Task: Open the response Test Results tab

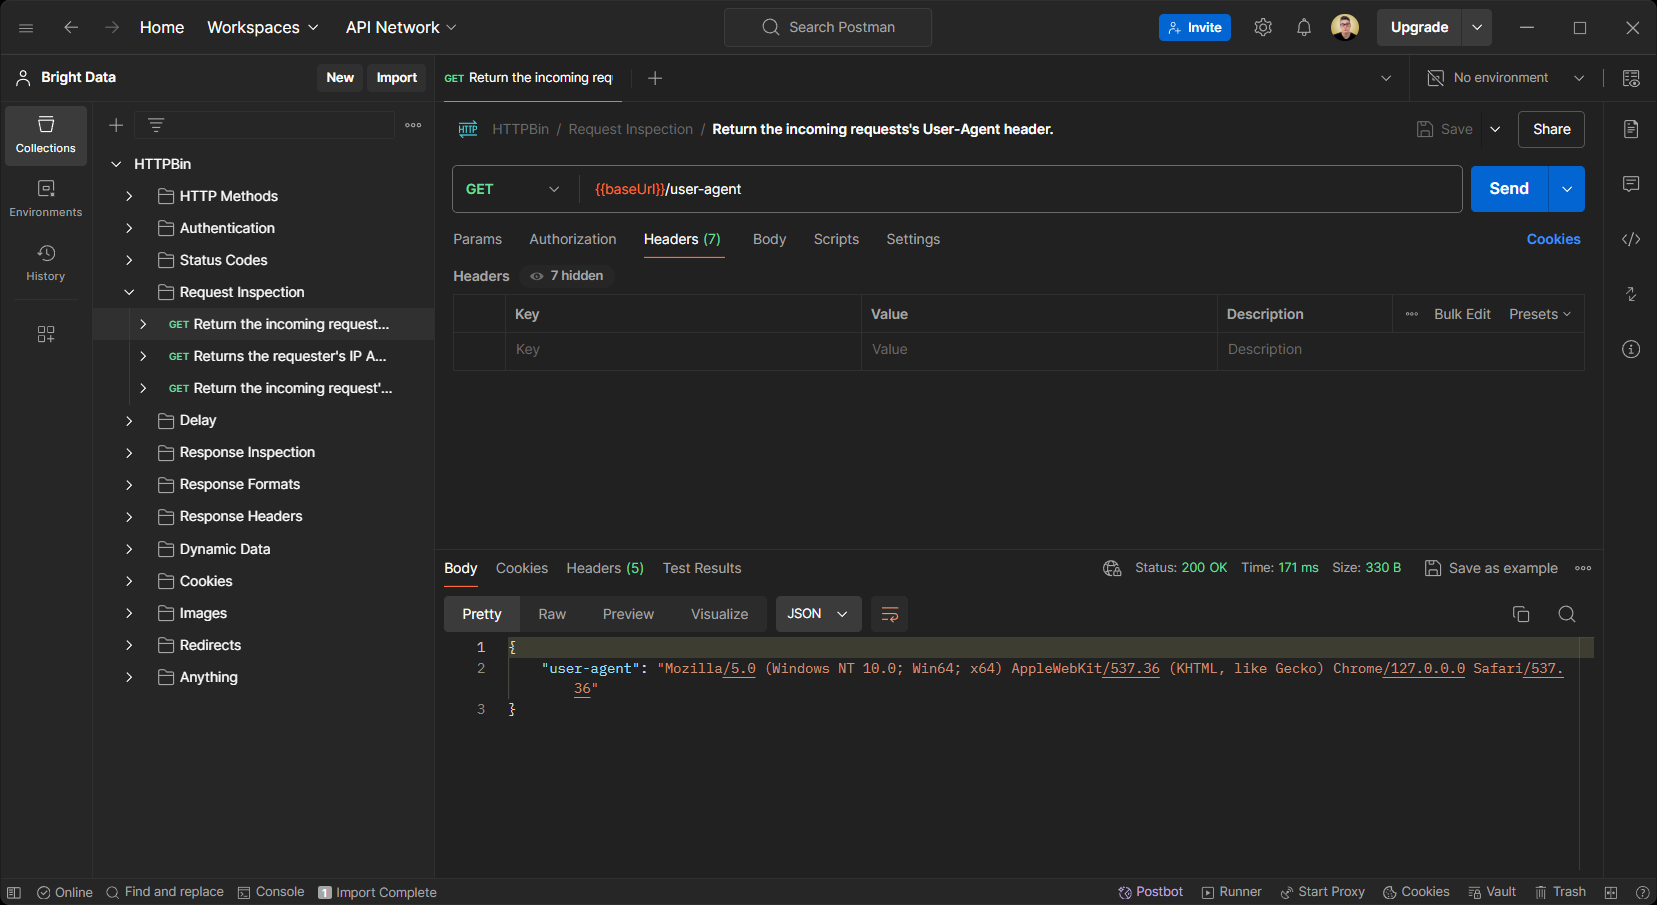Action: [701, 568]
